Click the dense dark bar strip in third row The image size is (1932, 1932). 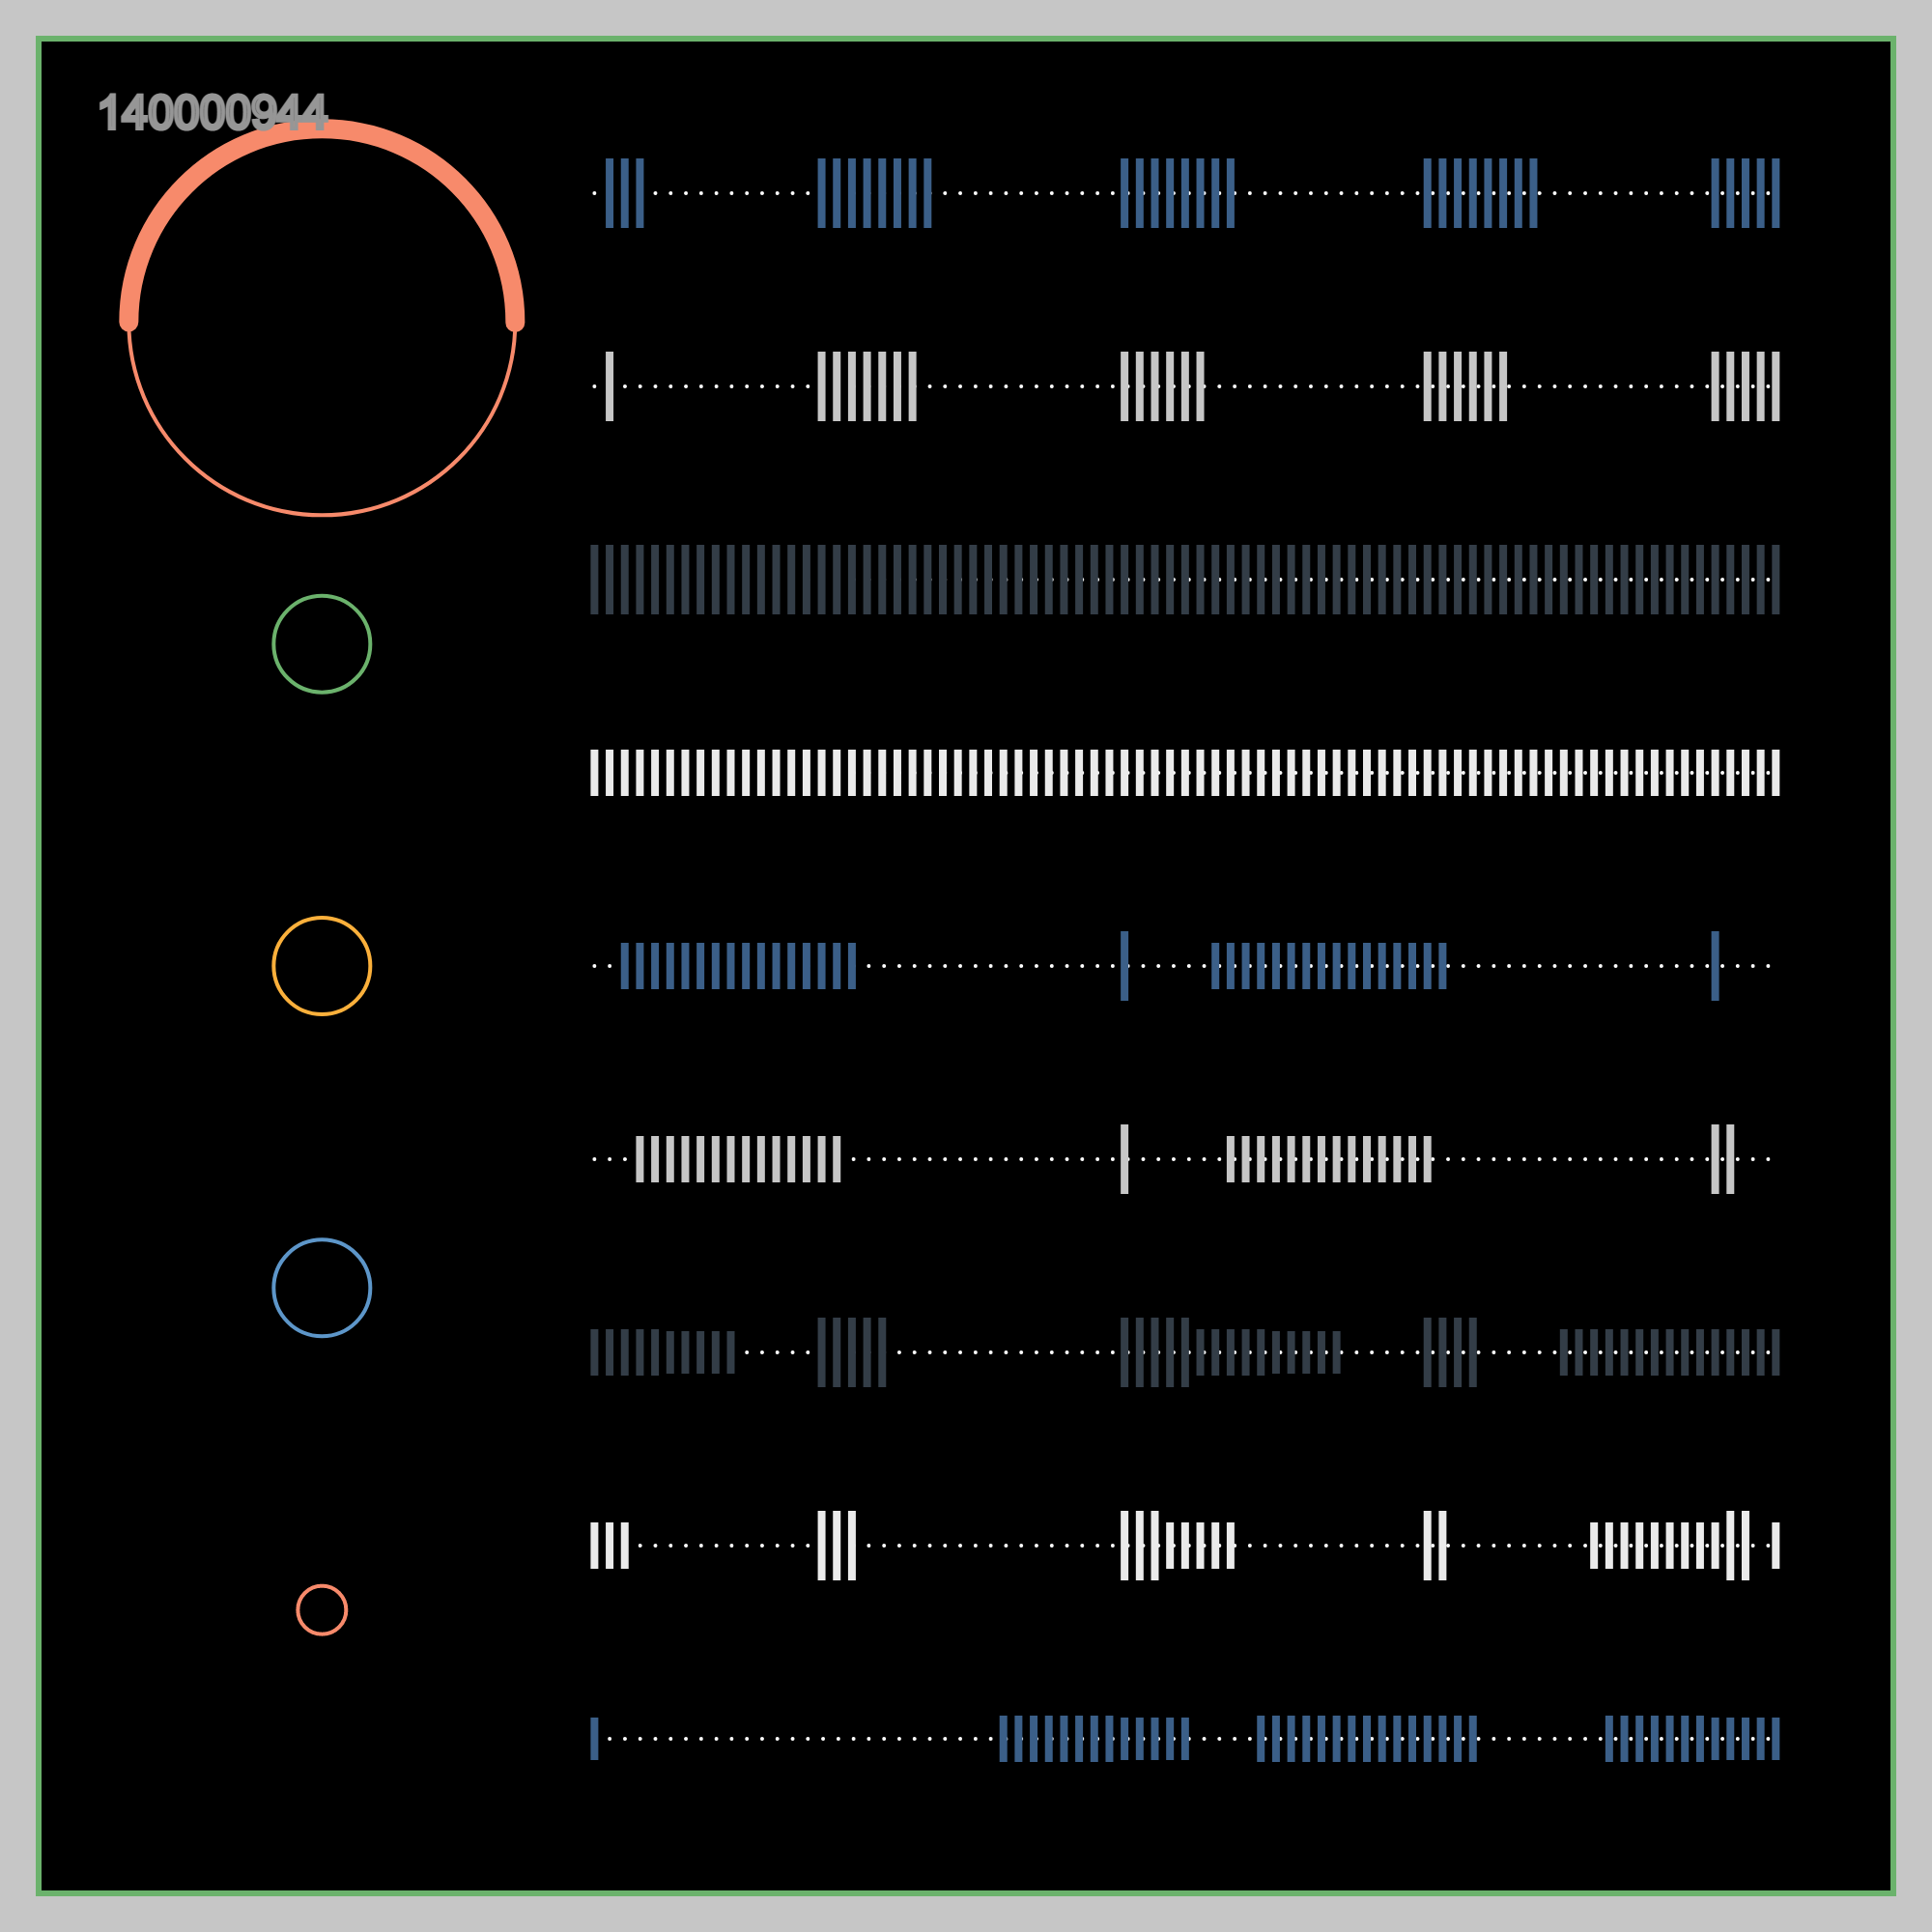click(x=1184, y=579)
